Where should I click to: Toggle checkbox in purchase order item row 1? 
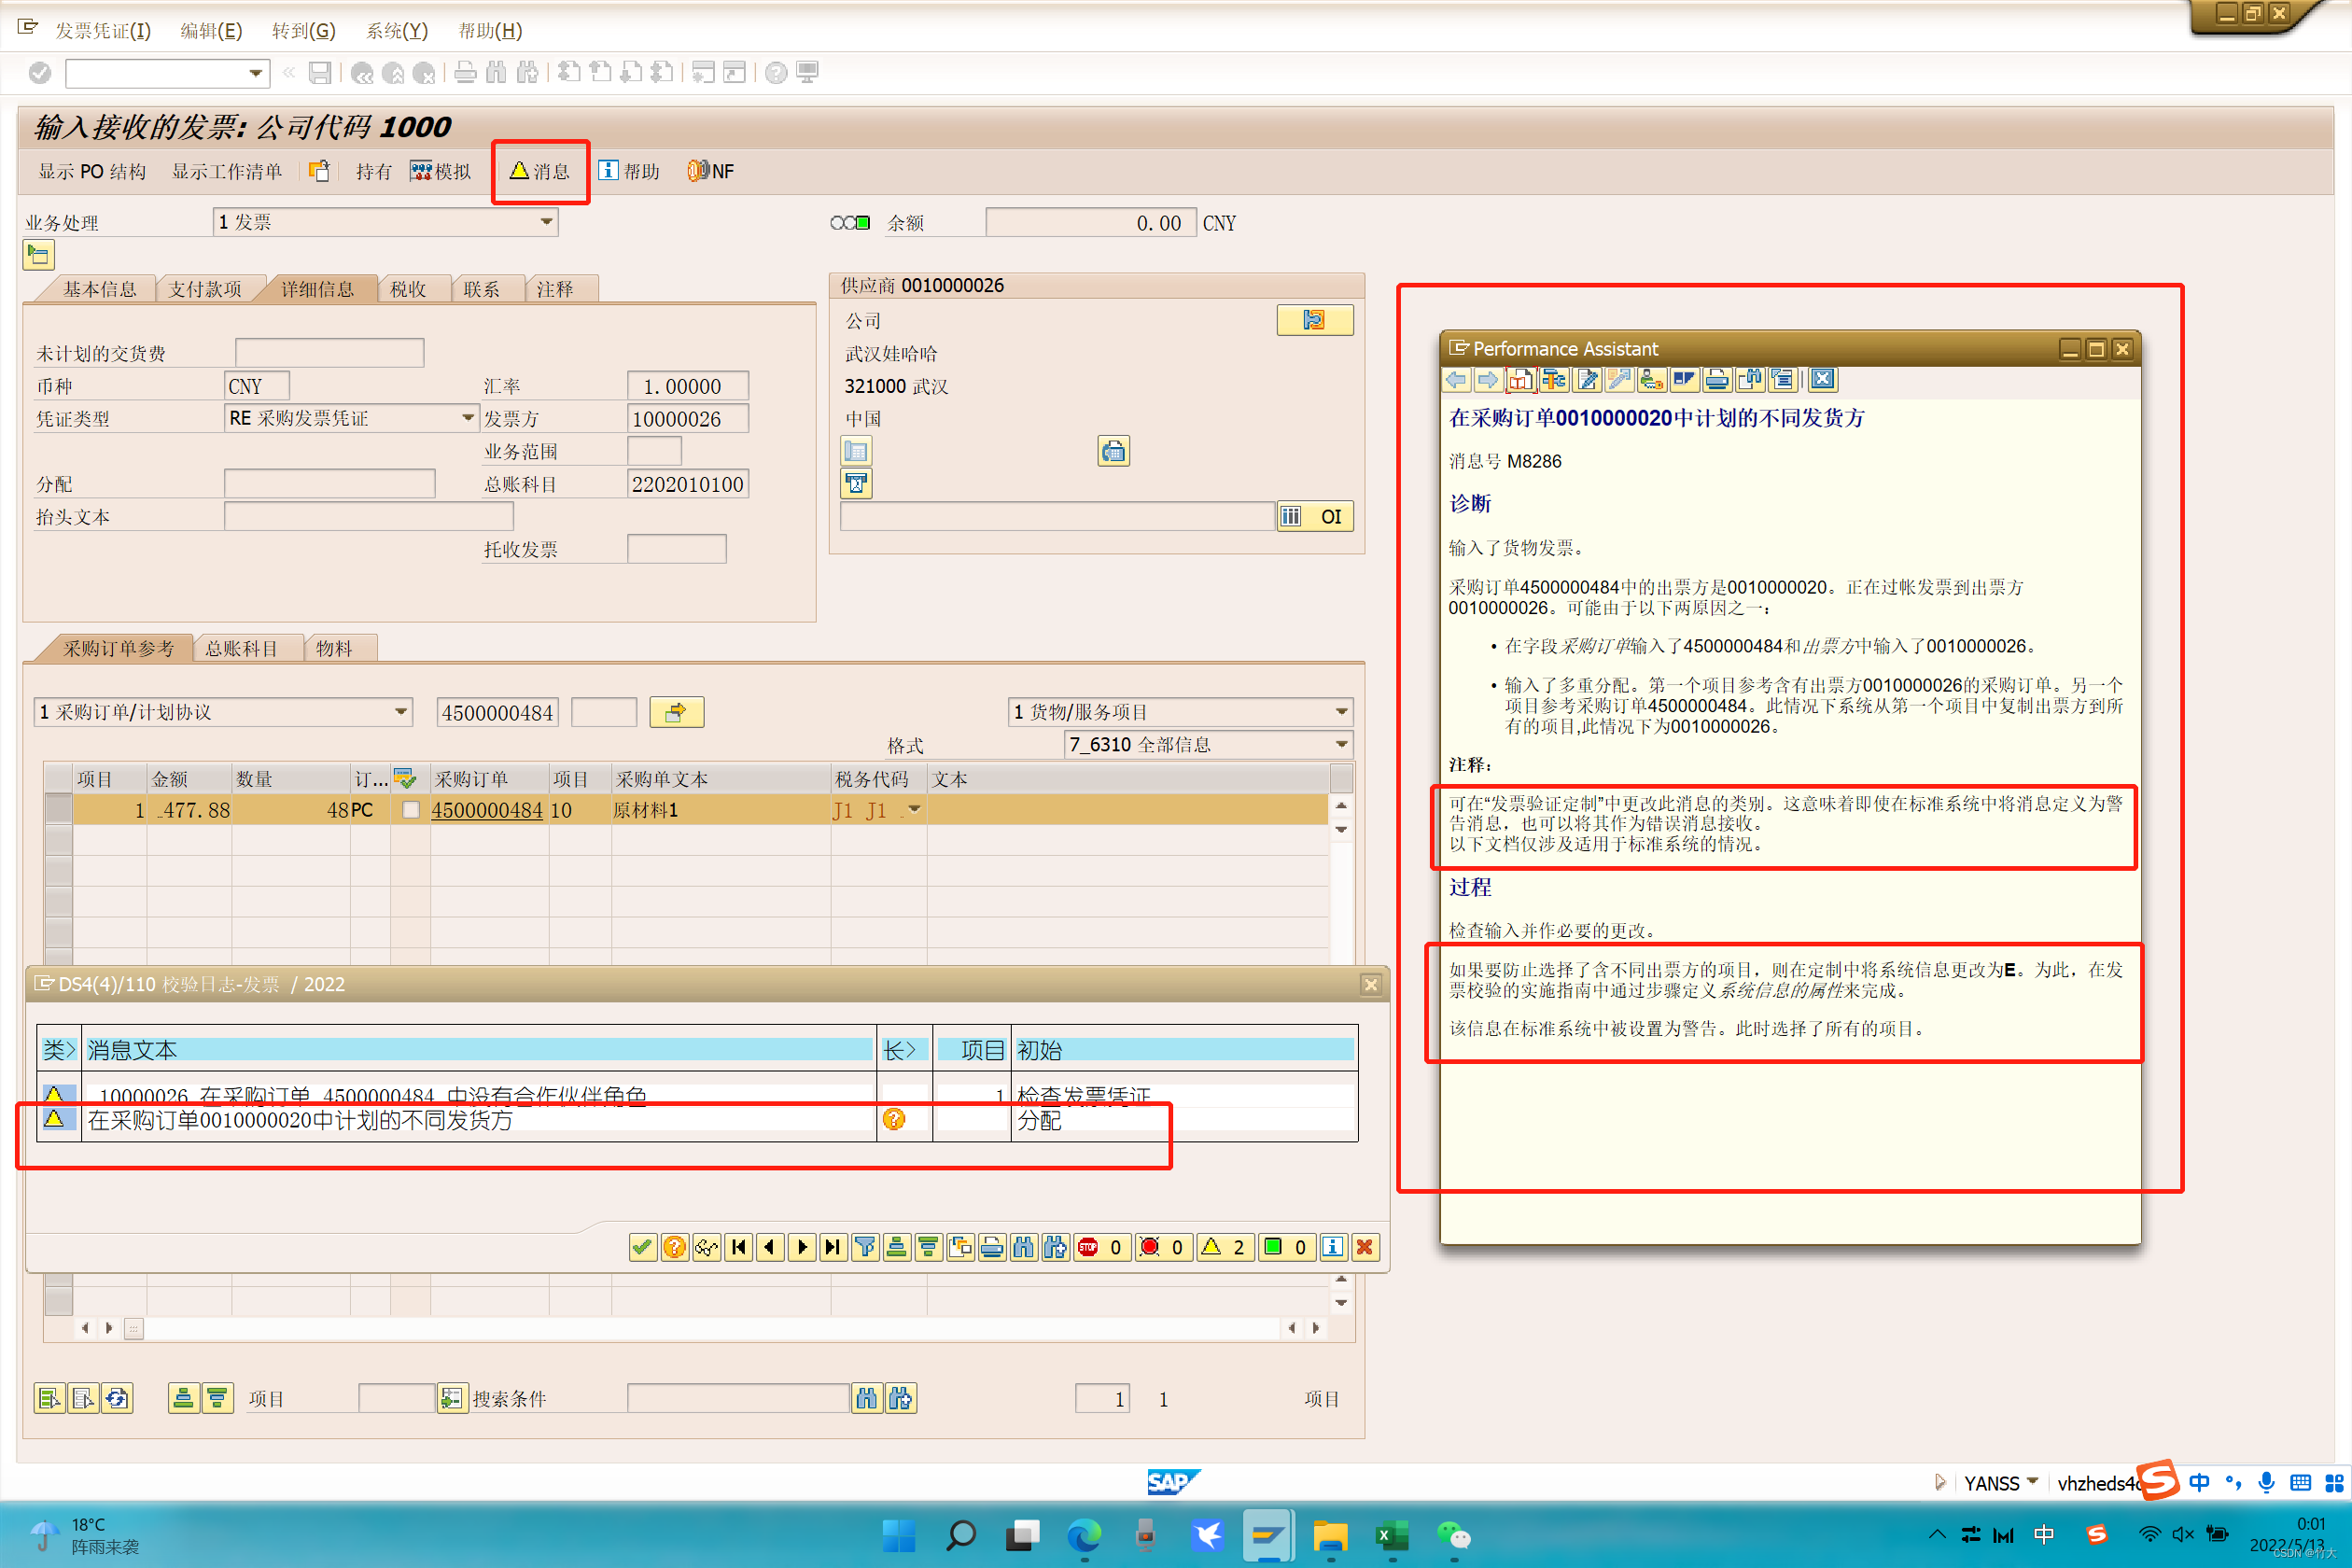(x=410, y=810)
